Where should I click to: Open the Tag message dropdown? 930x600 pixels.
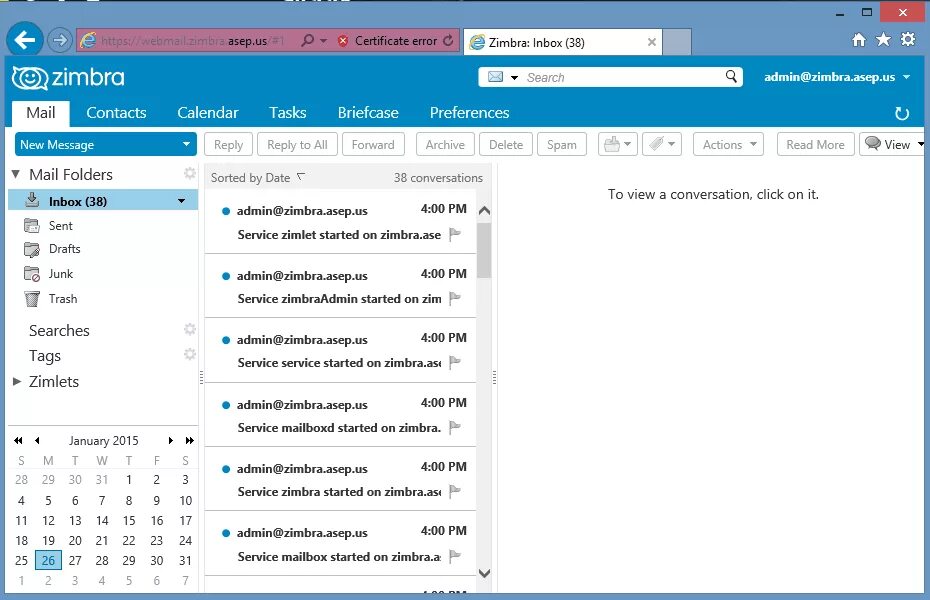click(x=662, y=145)
